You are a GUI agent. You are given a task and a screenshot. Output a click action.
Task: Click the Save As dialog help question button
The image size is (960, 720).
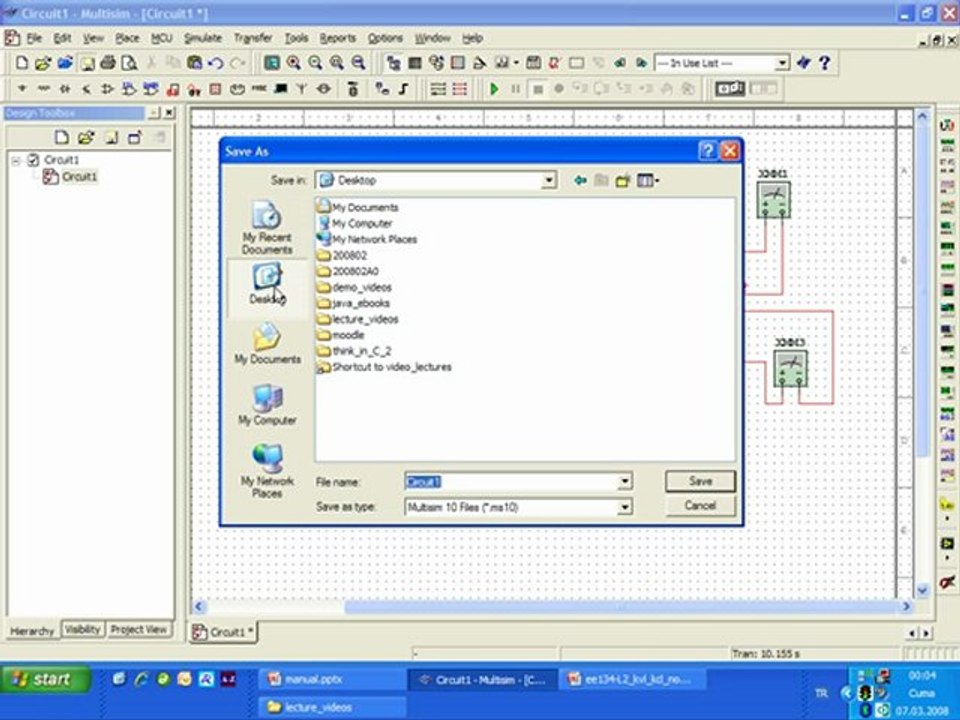[x=707, y=151]
